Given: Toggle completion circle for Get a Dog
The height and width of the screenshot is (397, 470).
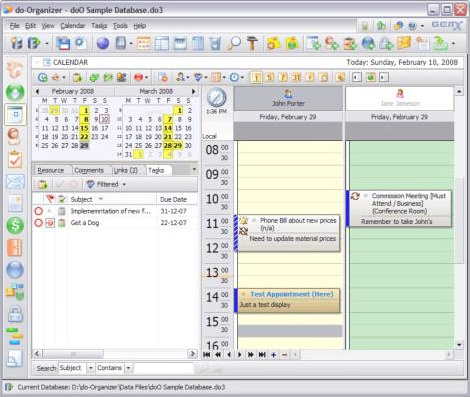Looking at the screenshot, I should pos(39,223).
